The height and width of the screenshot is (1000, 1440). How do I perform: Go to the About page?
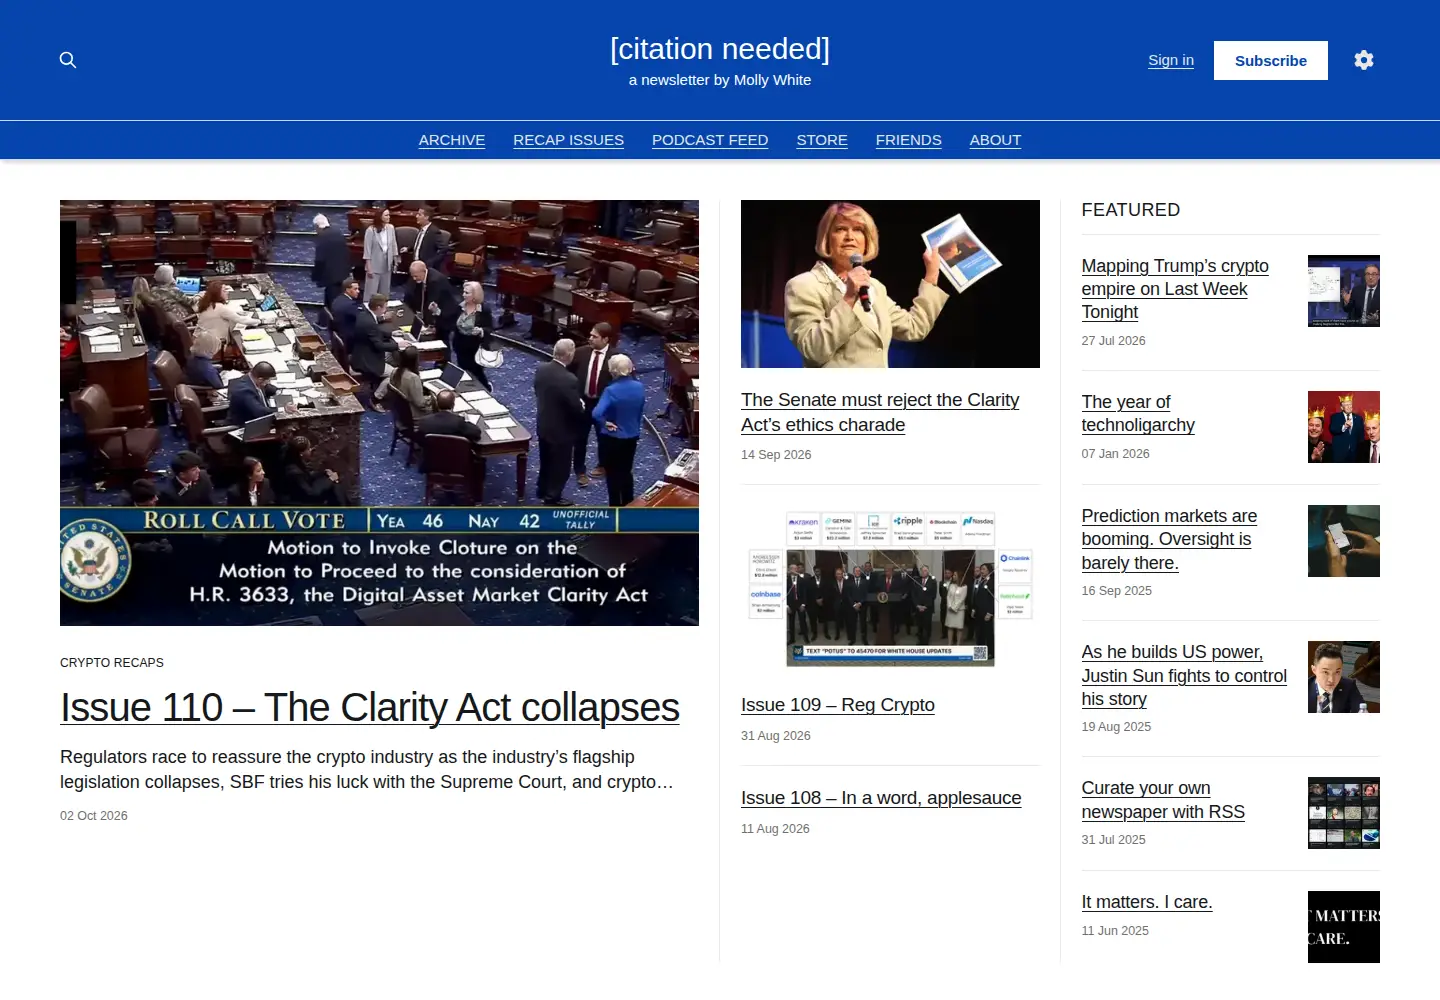click(x=995, y=140)
